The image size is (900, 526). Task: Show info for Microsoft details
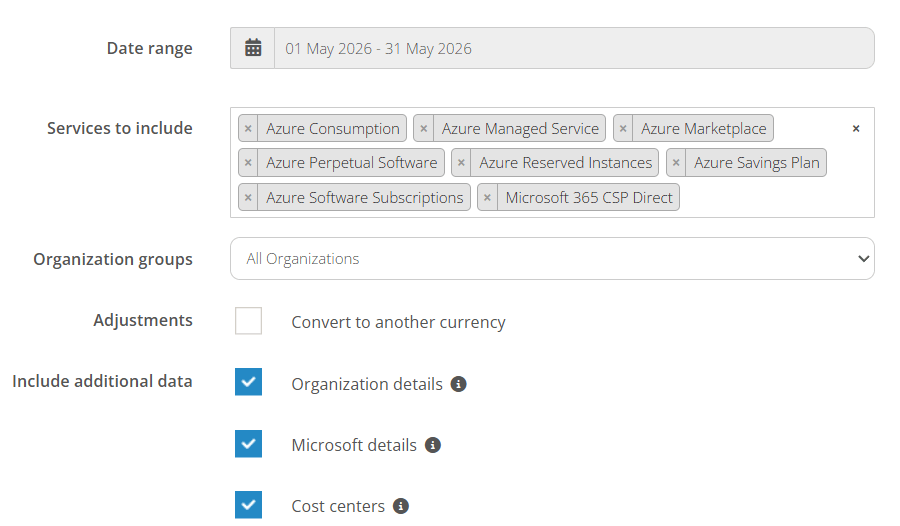point(433,445)
